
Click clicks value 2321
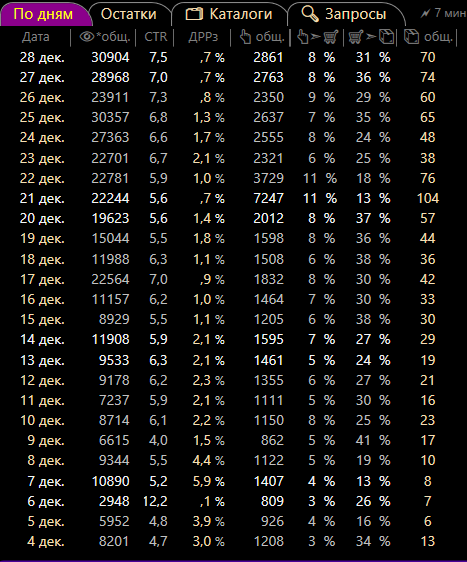coord(268,158)
